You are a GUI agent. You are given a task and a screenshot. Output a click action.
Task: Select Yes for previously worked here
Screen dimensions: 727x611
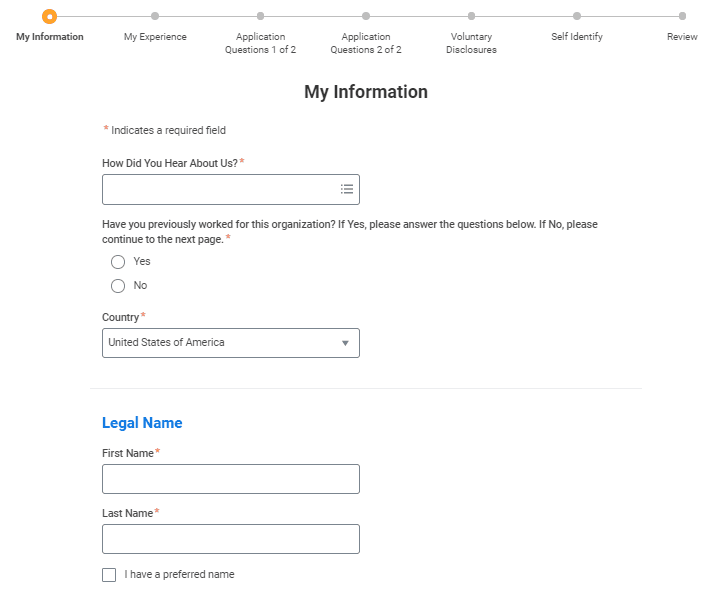[118, 262]
